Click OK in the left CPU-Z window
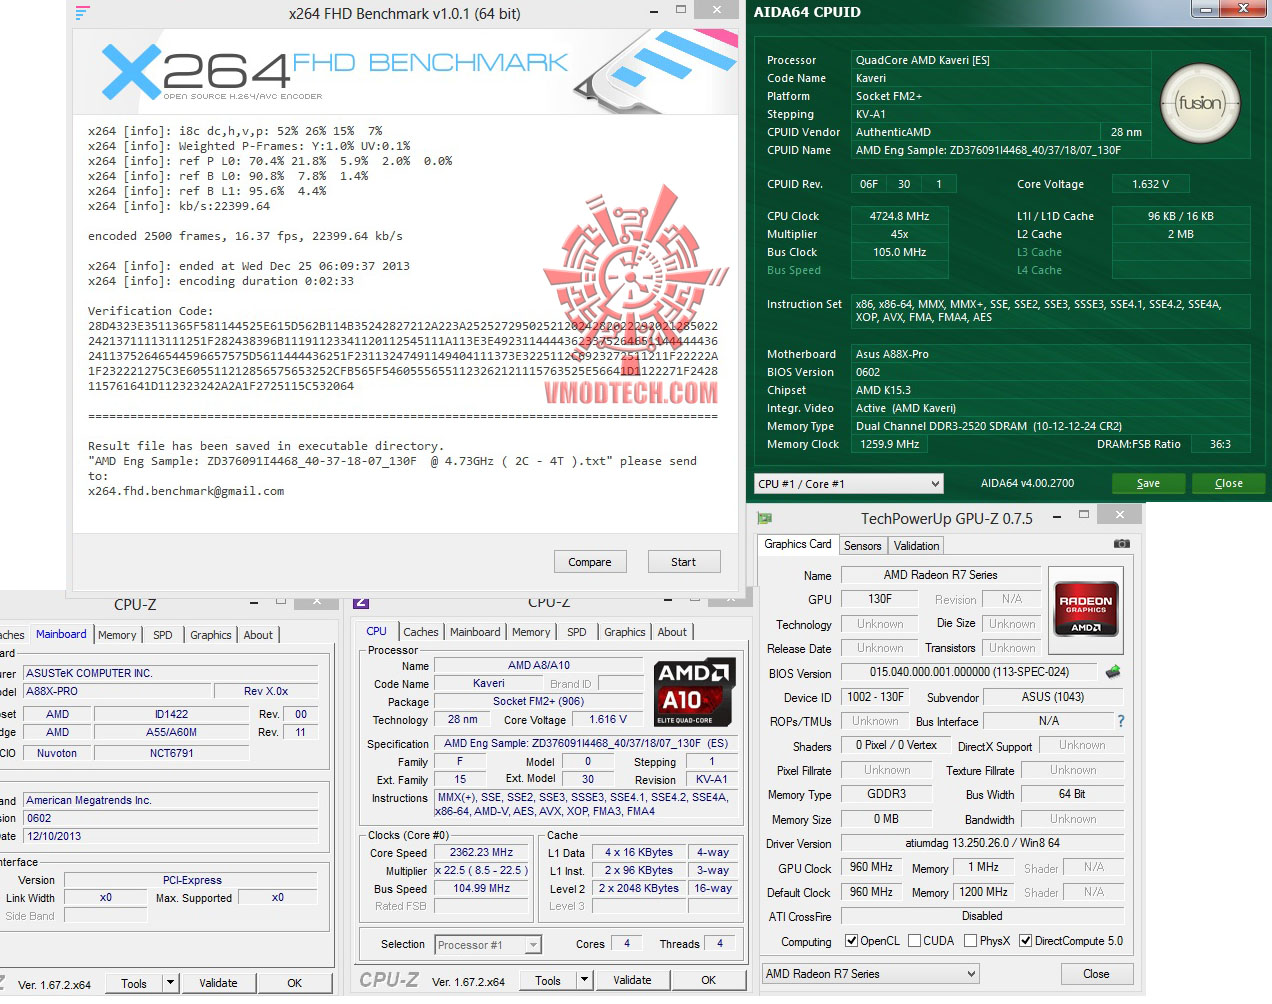 294,983
